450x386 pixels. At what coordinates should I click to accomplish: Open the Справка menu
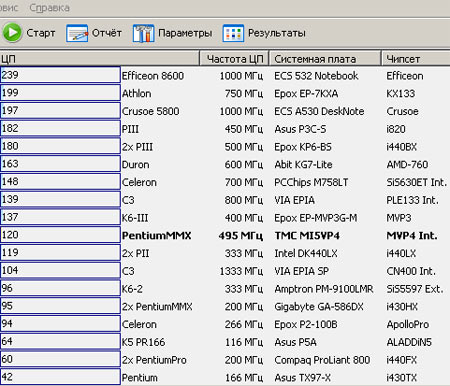[x=50, y=8]
